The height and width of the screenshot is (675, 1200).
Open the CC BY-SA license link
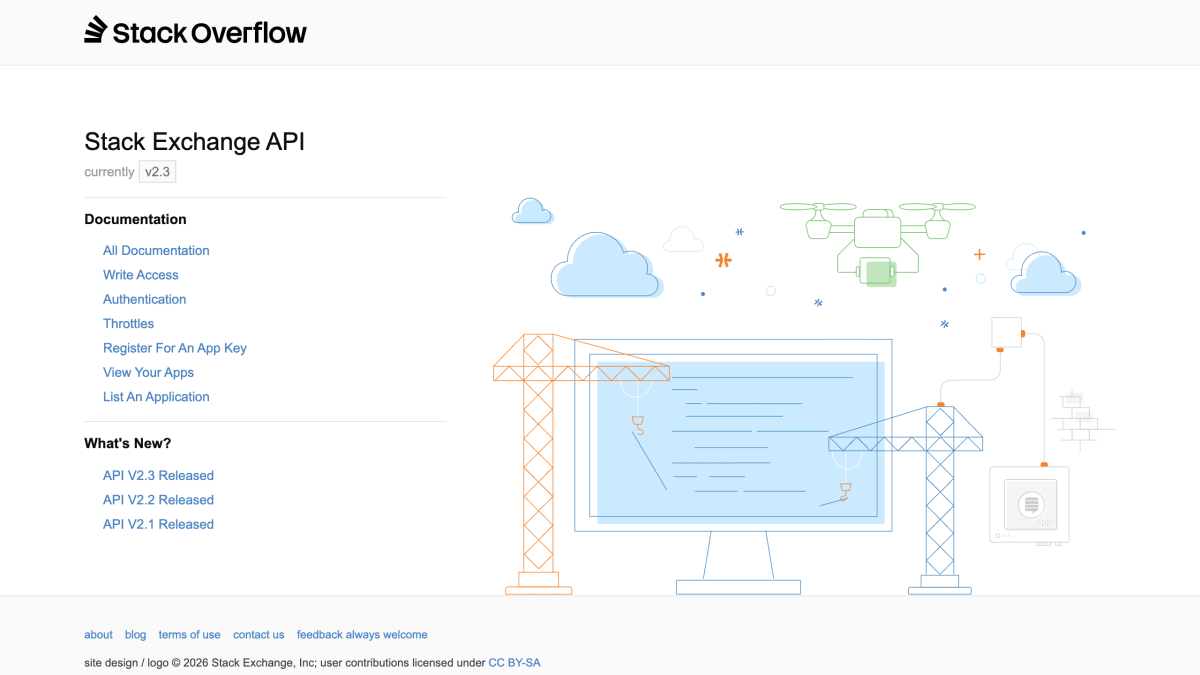tap(514, 663)
